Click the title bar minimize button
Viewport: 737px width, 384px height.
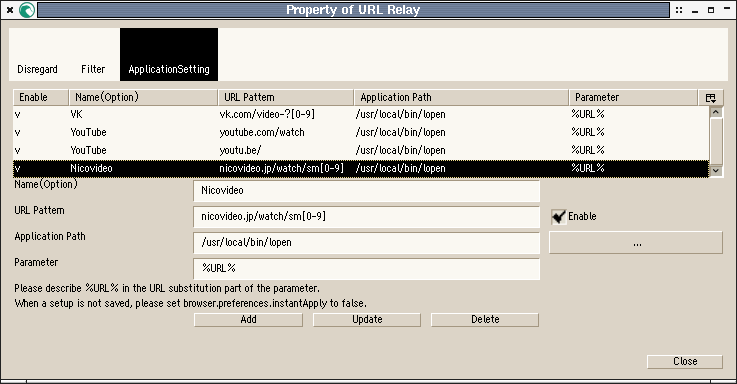point(695,10)
